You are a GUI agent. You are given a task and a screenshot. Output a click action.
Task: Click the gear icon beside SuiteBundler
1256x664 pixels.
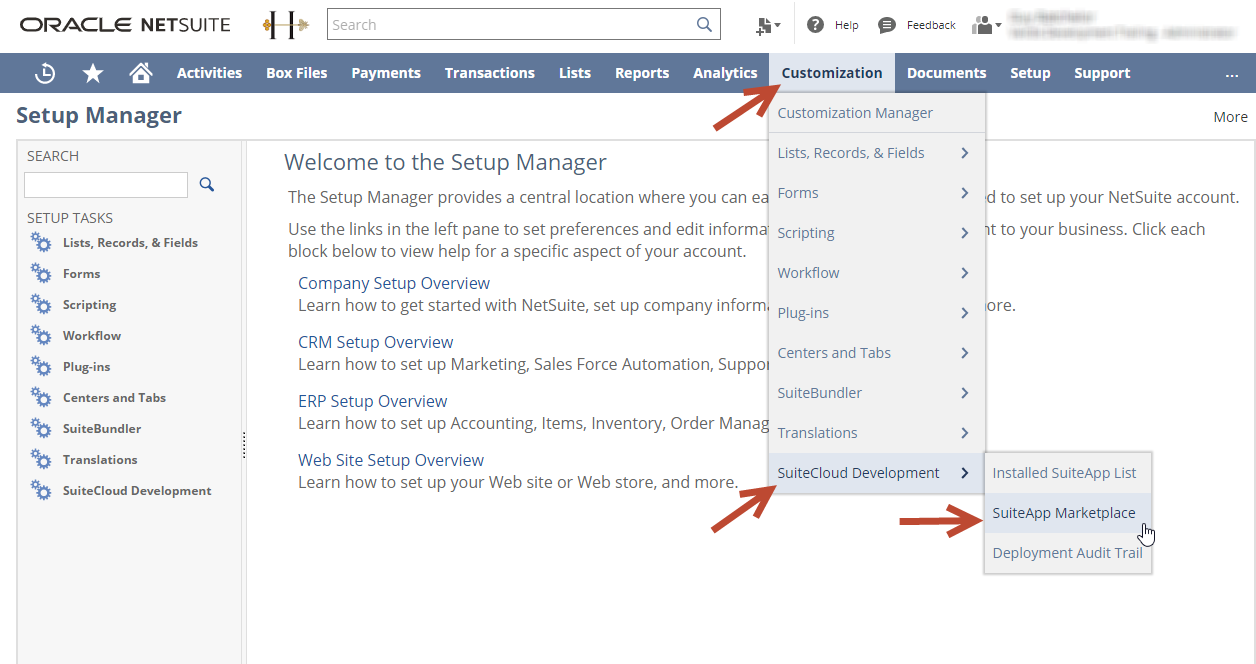coord(41,428)
